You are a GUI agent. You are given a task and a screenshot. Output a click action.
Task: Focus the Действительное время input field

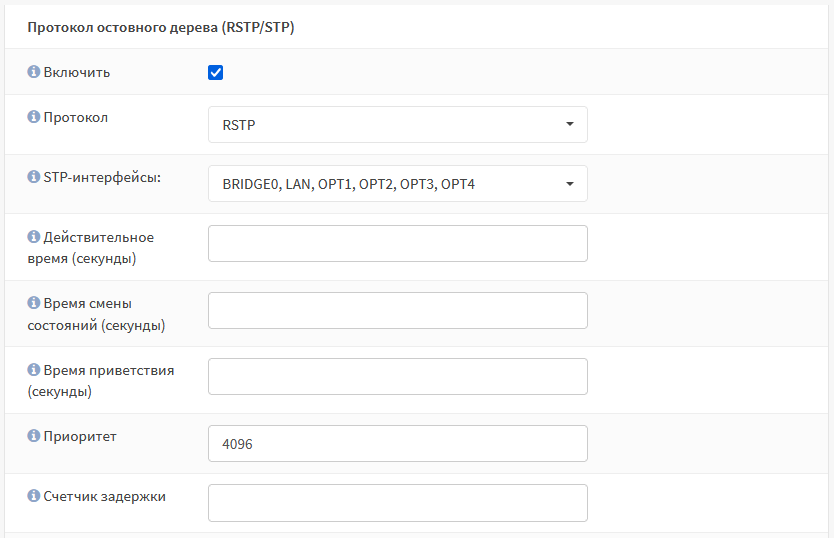(398, 243)
